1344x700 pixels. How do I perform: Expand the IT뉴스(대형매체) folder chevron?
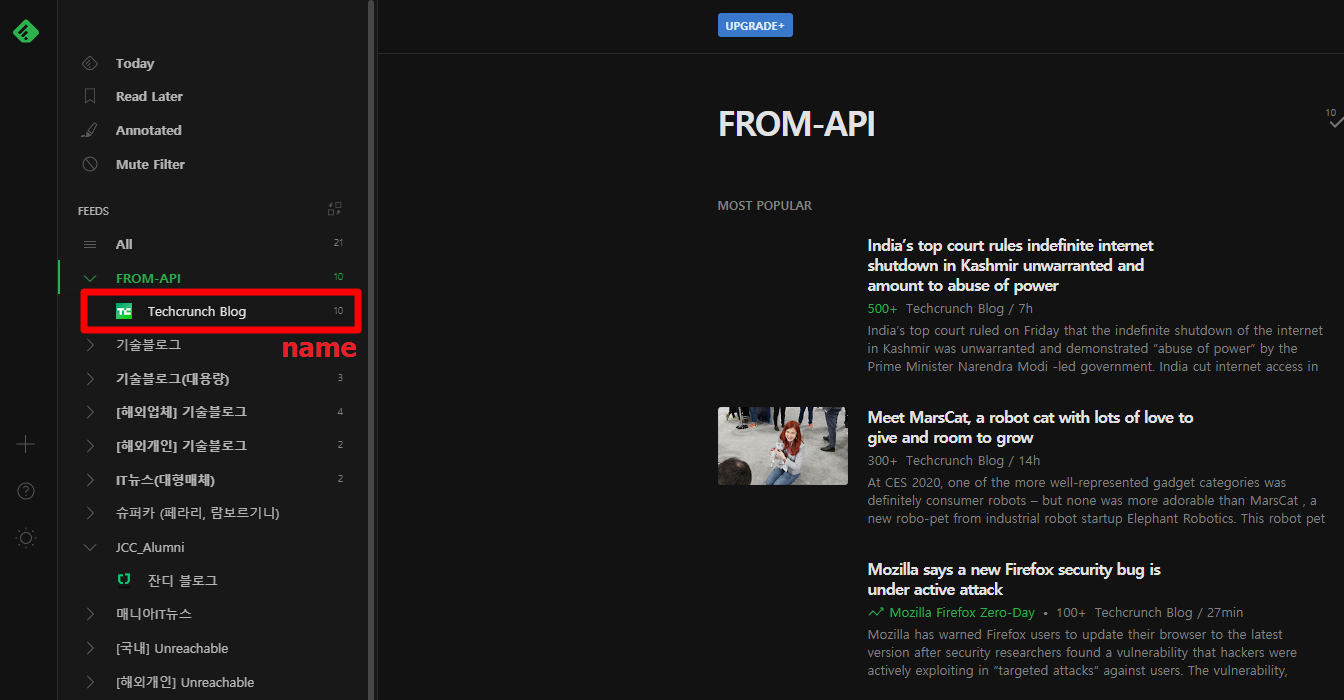[x=90, y=480]
